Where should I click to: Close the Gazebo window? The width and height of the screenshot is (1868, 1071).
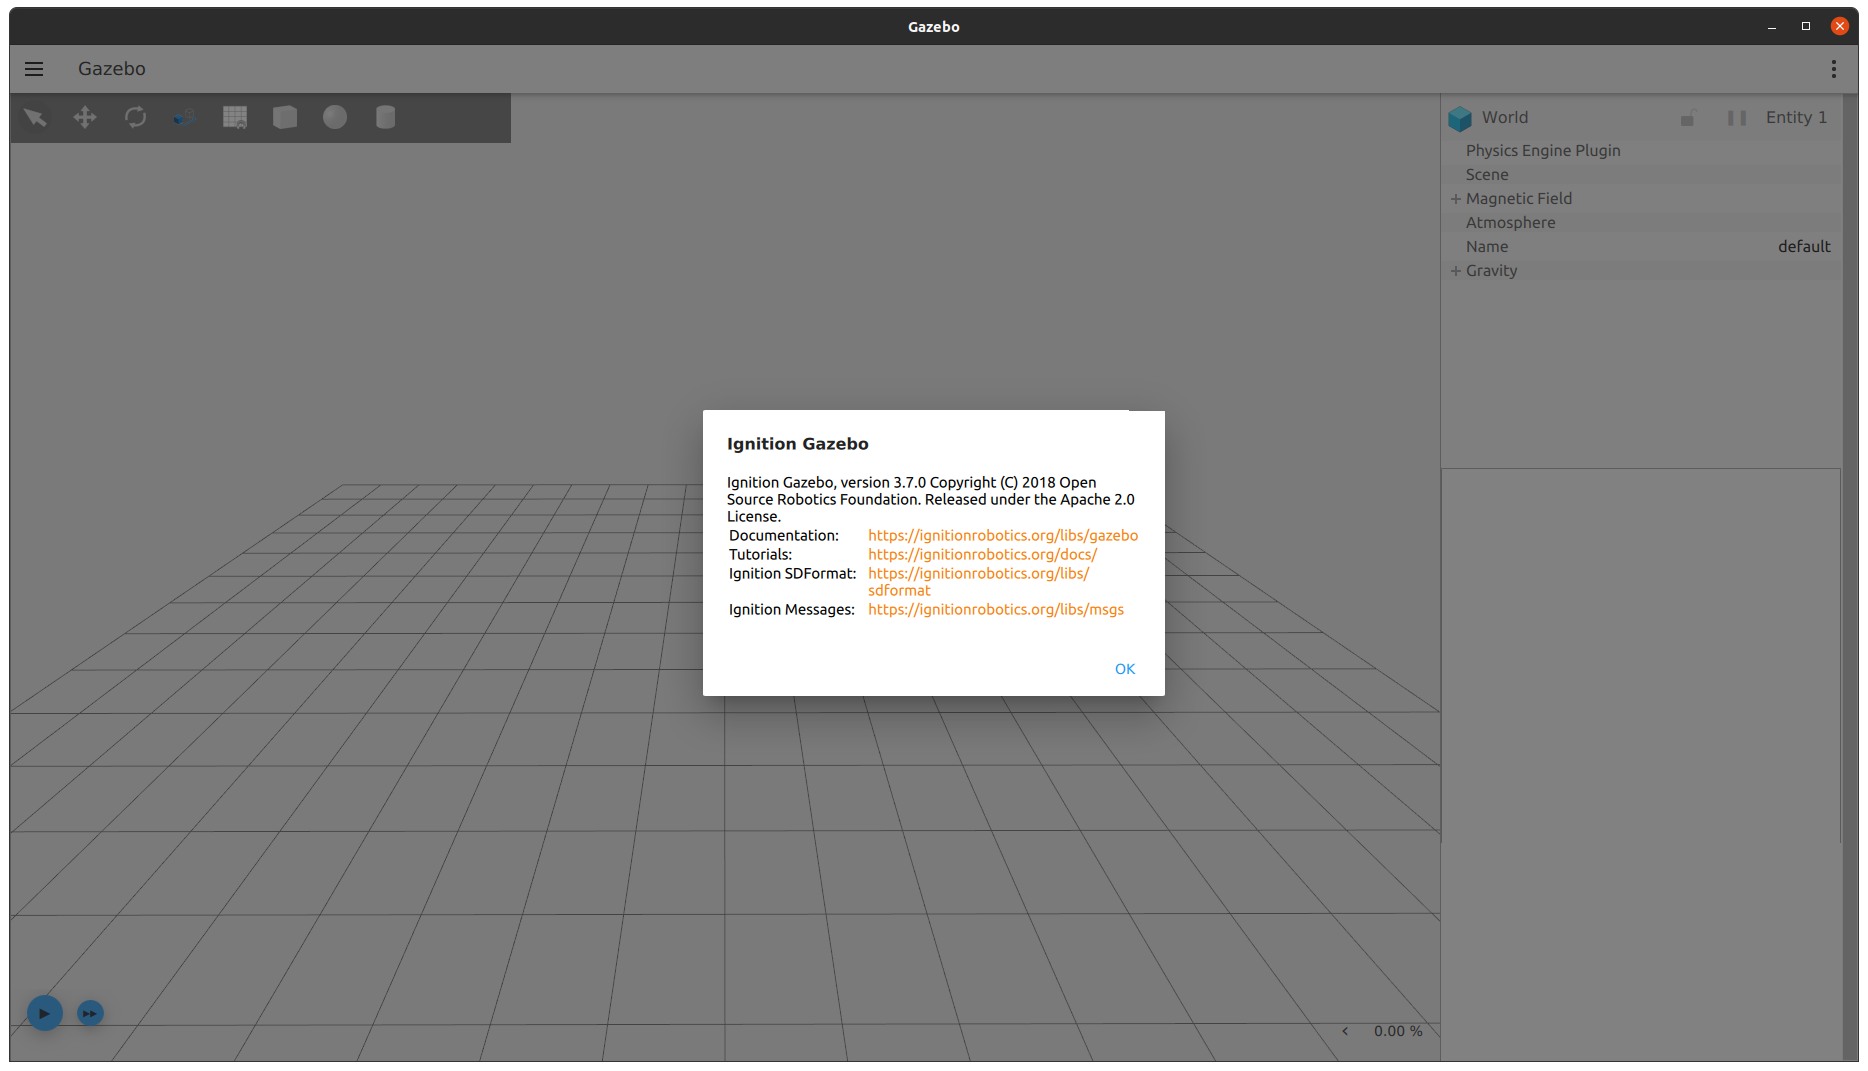[x=1840, y=27]
